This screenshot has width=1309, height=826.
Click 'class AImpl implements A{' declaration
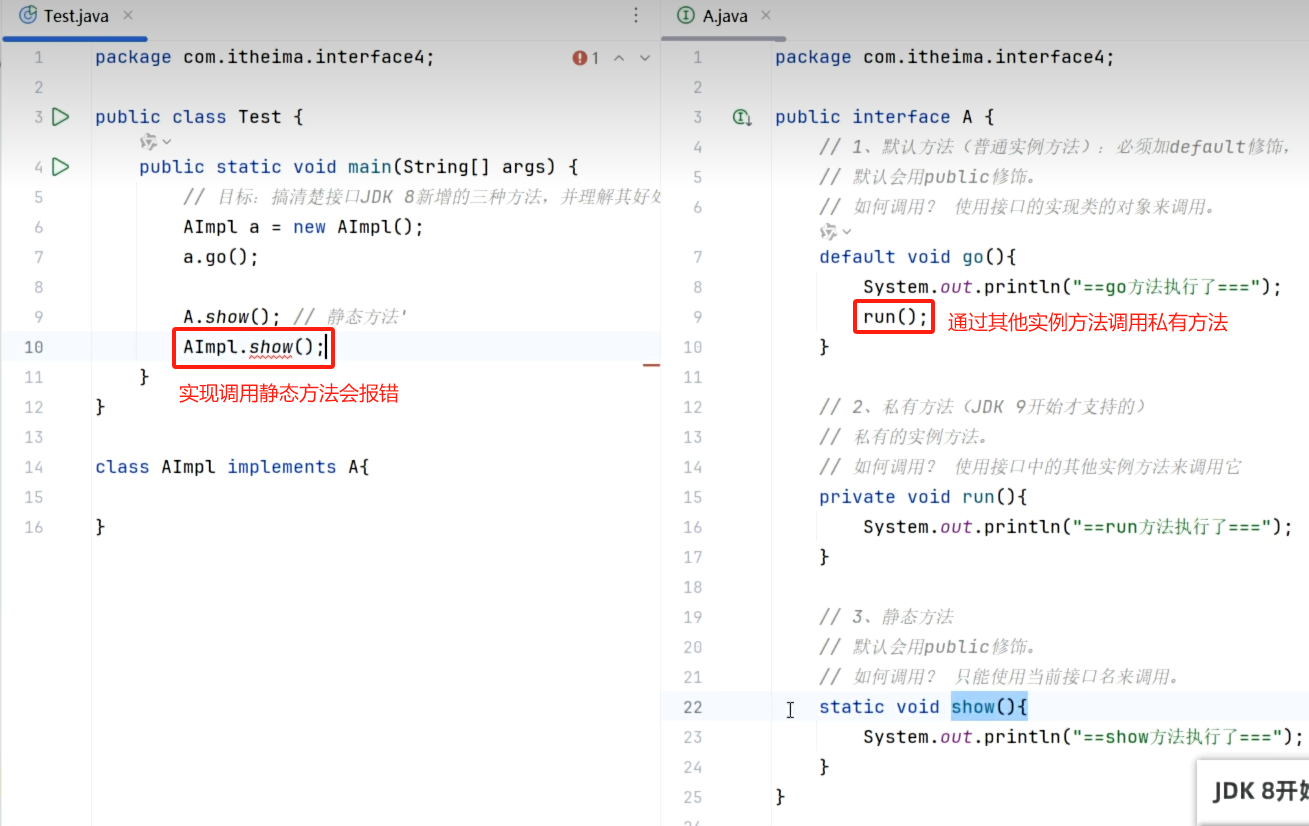tap(232, 467)
